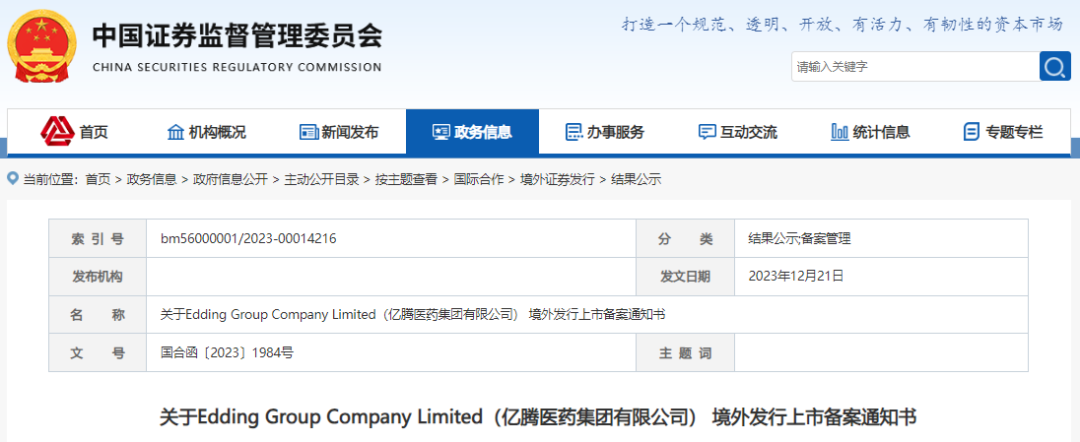Go to 首页 in the breadcrumb
Image resolution: width=1080 pixels, height=442 pixels.
point(98,180)
